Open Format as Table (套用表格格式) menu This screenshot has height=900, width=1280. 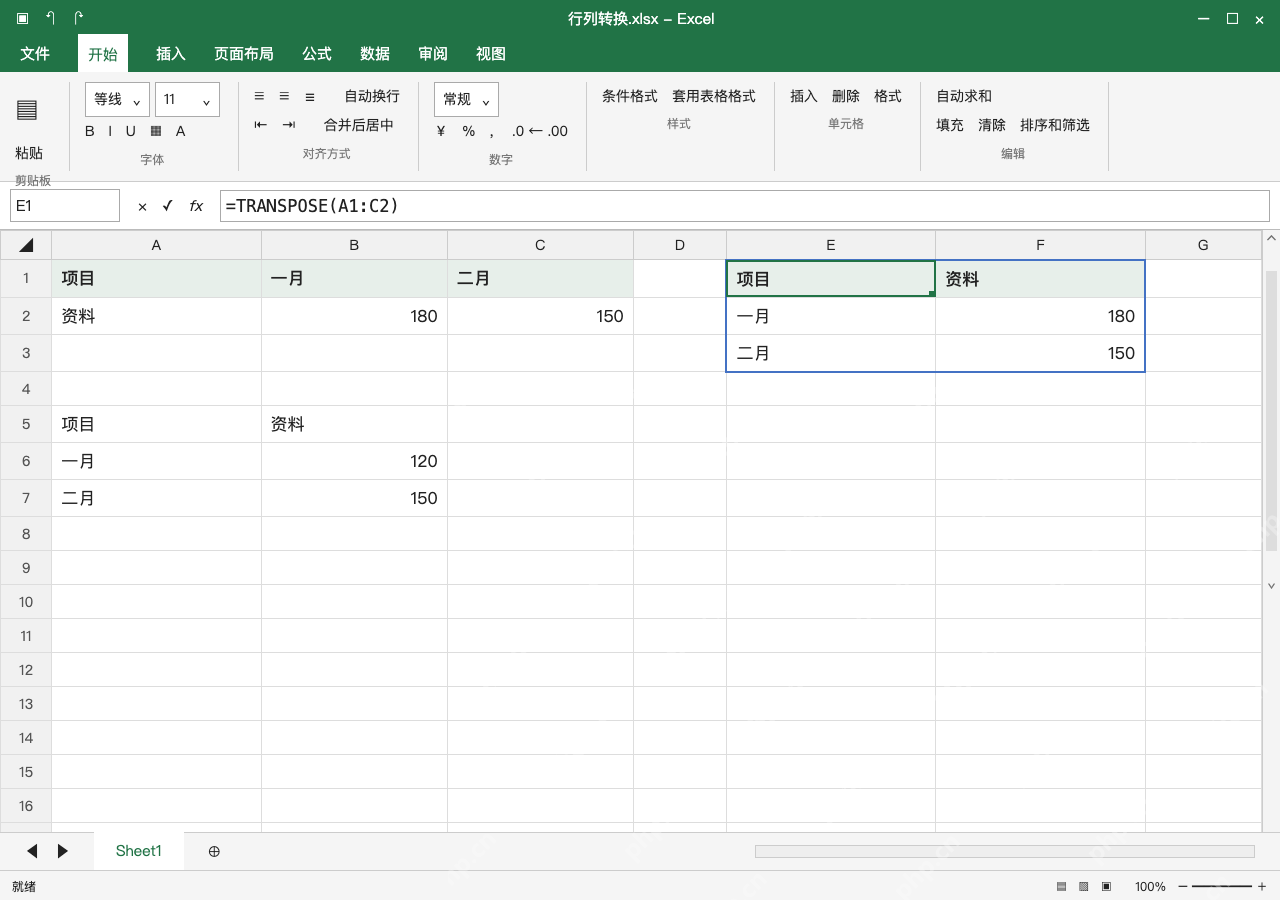pyautogui.click(x=714, y=96)
